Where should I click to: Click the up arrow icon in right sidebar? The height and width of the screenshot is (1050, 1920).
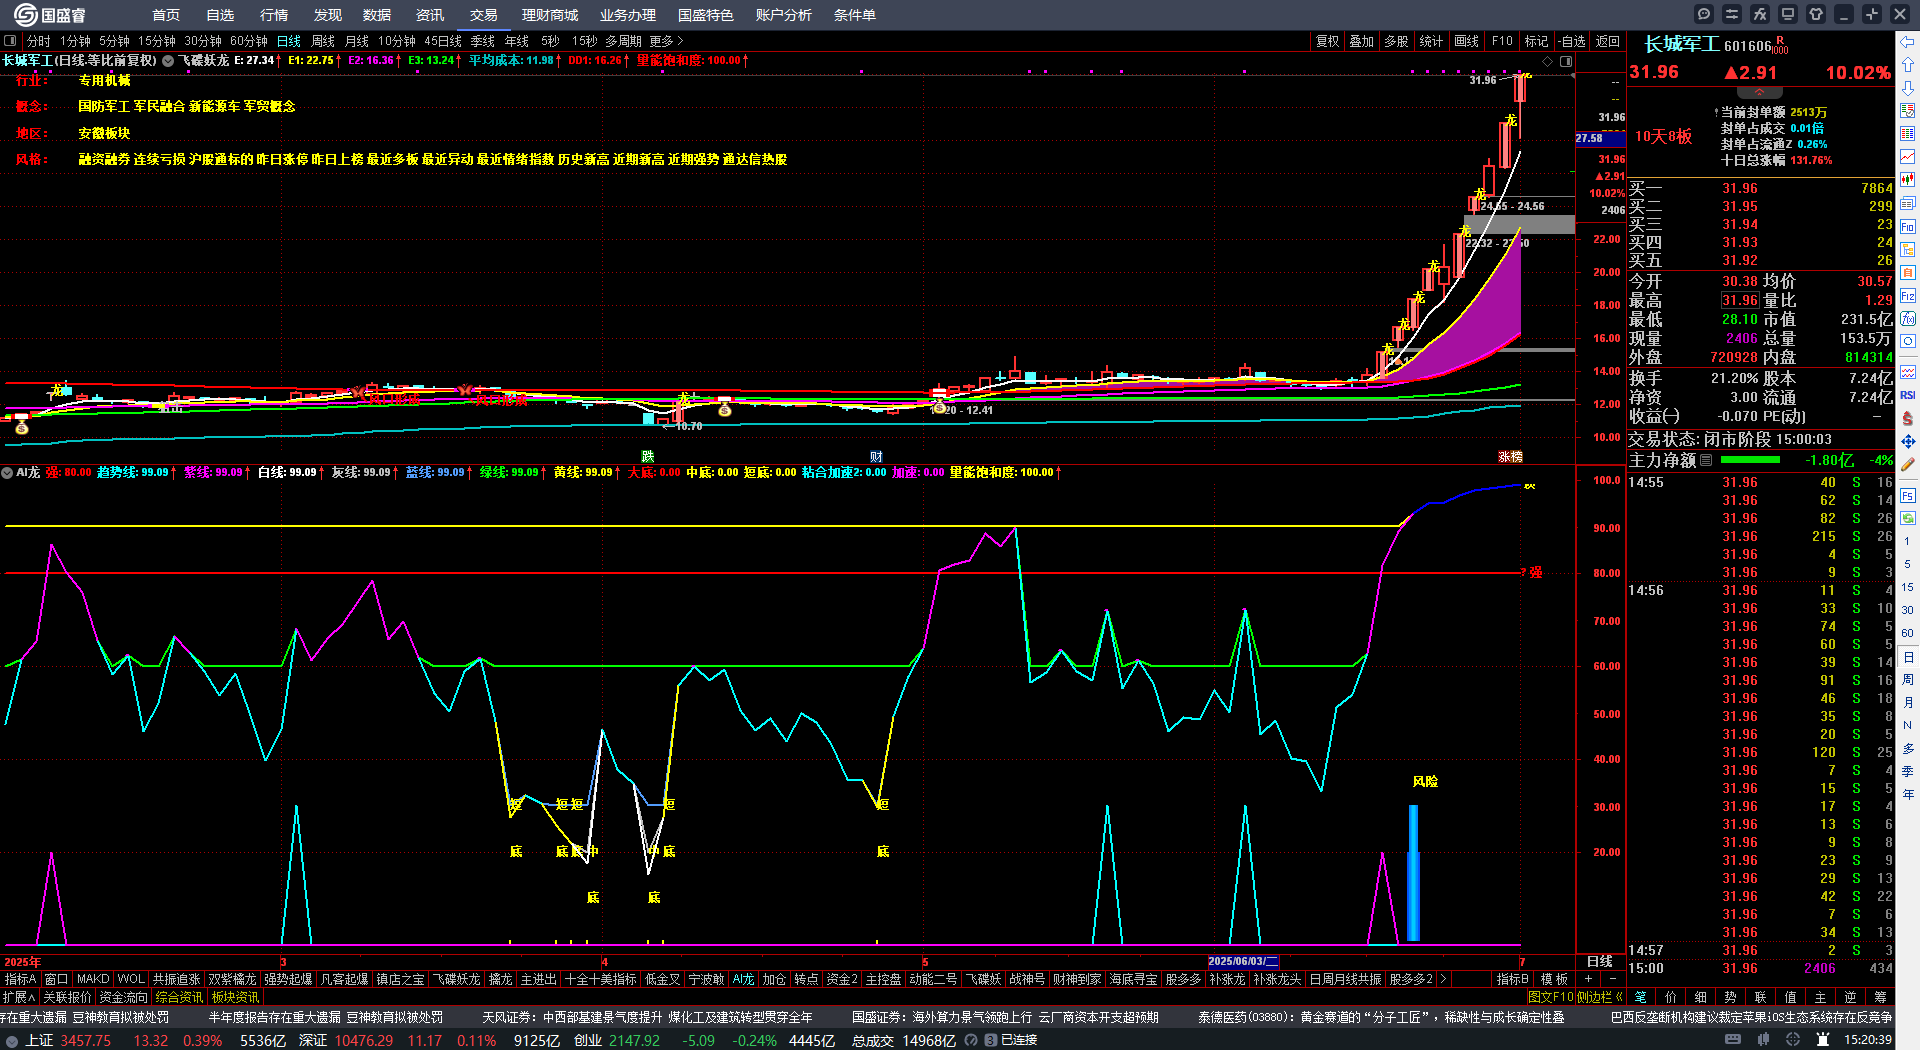click(1908, 65)
